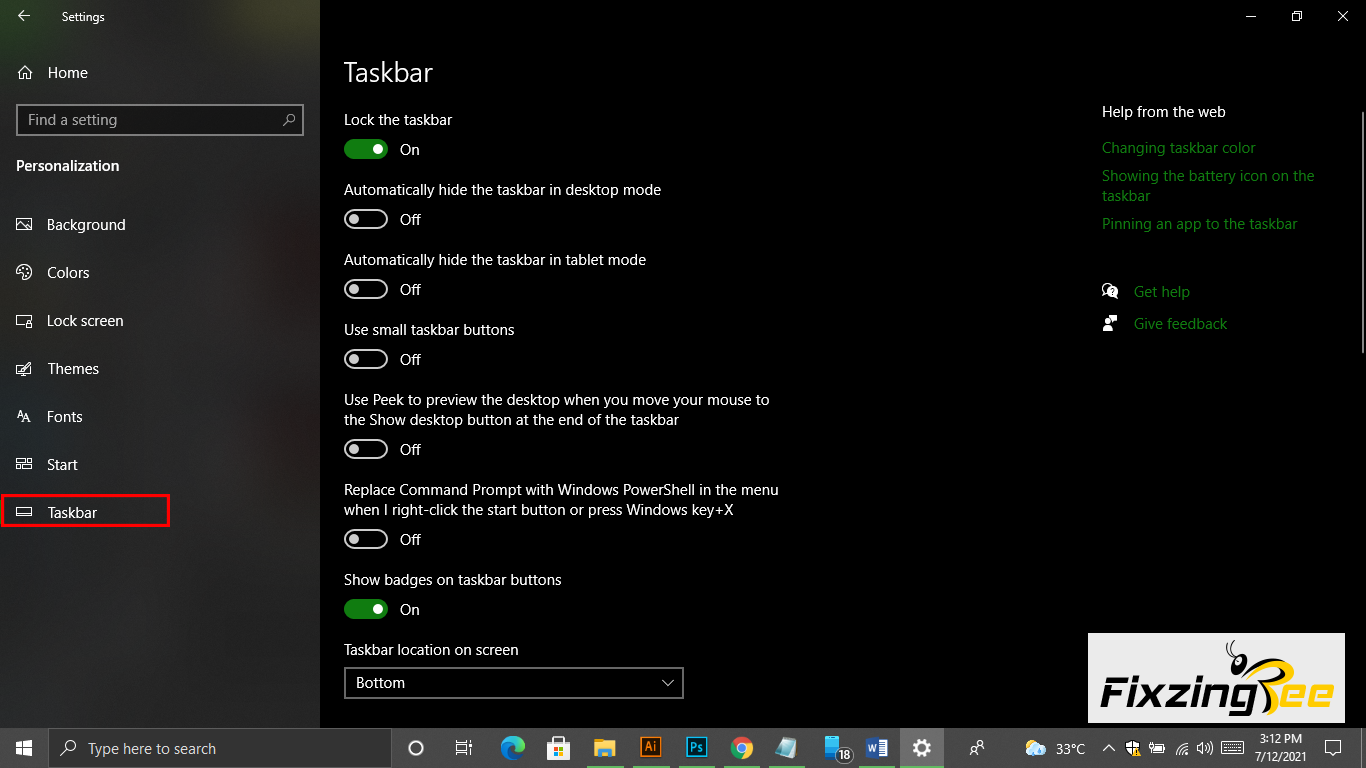The height and width of the screenshot is (768, 1366).
Task: Select Colors in Personalization sidebar
Action: coord(68,273)
